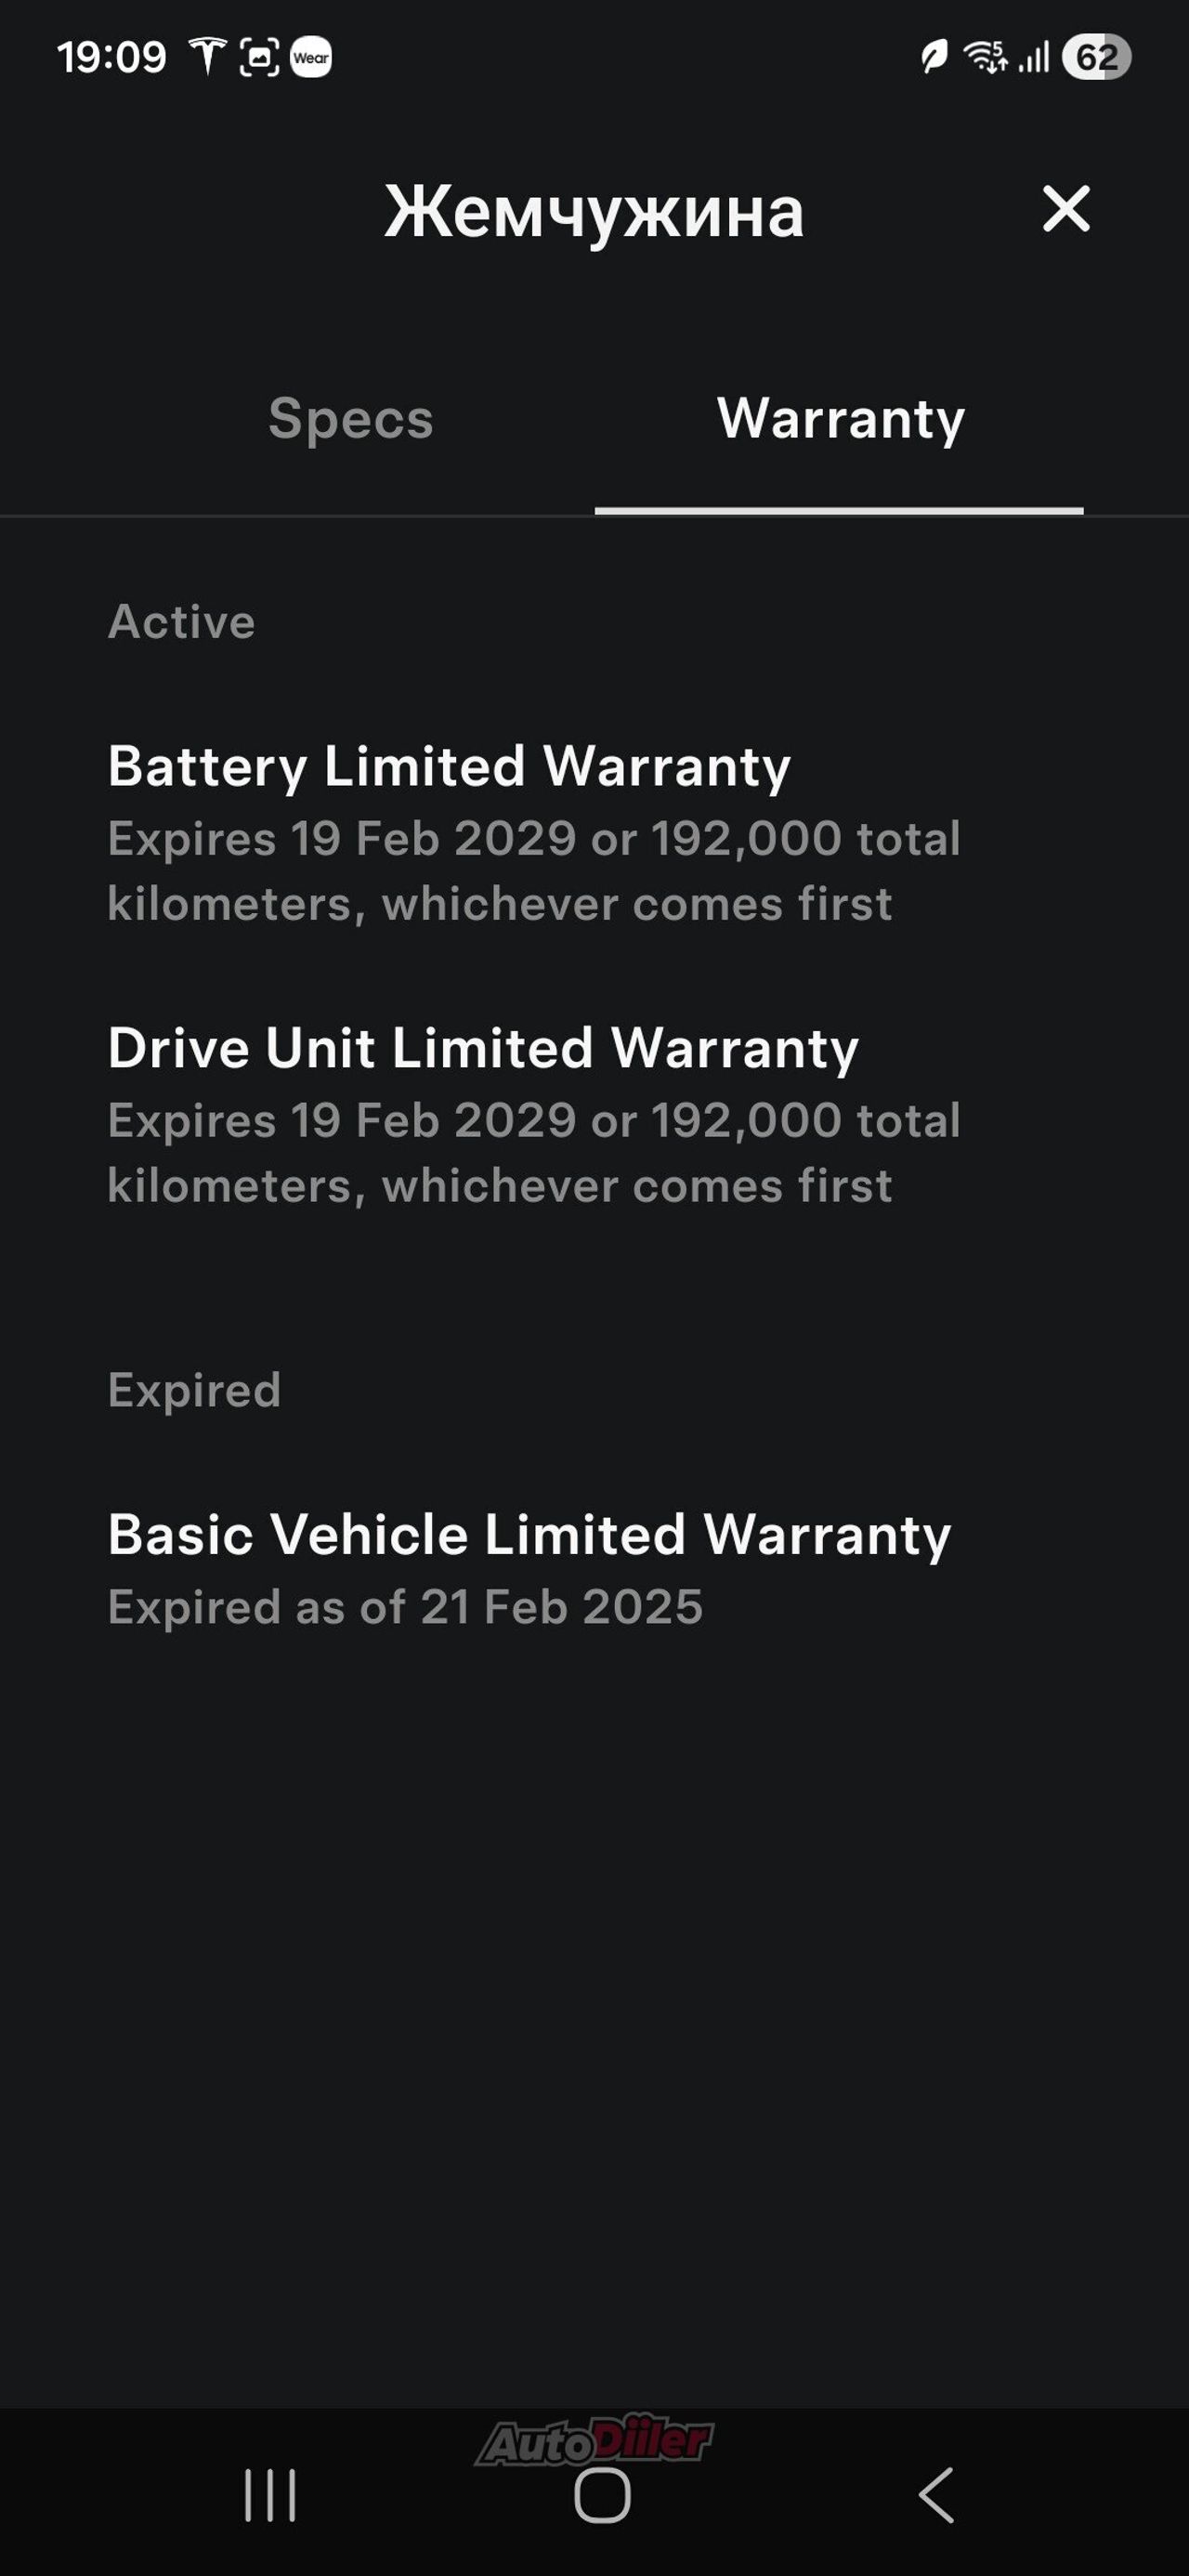The width and height of the screenshot is (1189, 2576).
Task: Tap the Жемчужина vehicle name title
Action: tap(594, 211)
